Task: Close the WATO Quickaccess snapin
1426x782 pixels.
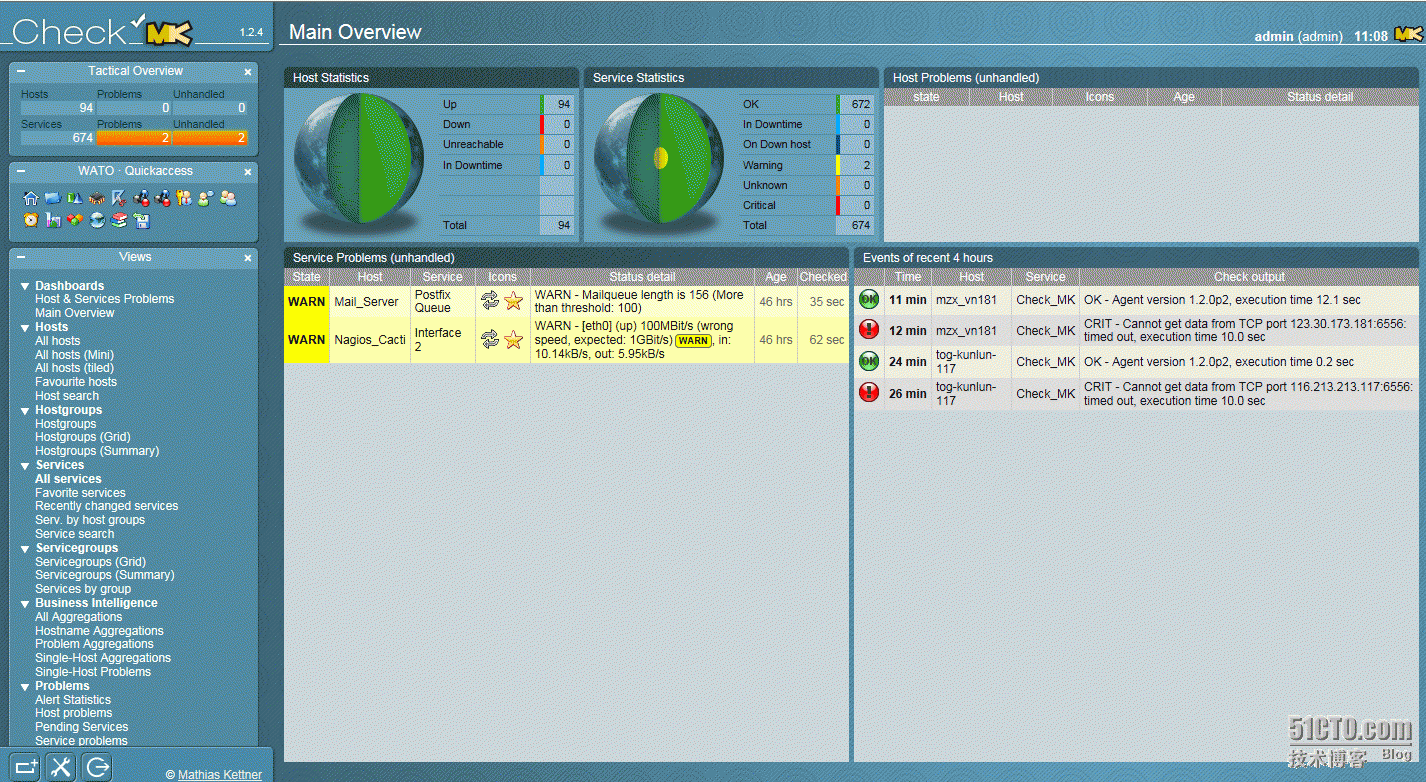Action: 248,172
